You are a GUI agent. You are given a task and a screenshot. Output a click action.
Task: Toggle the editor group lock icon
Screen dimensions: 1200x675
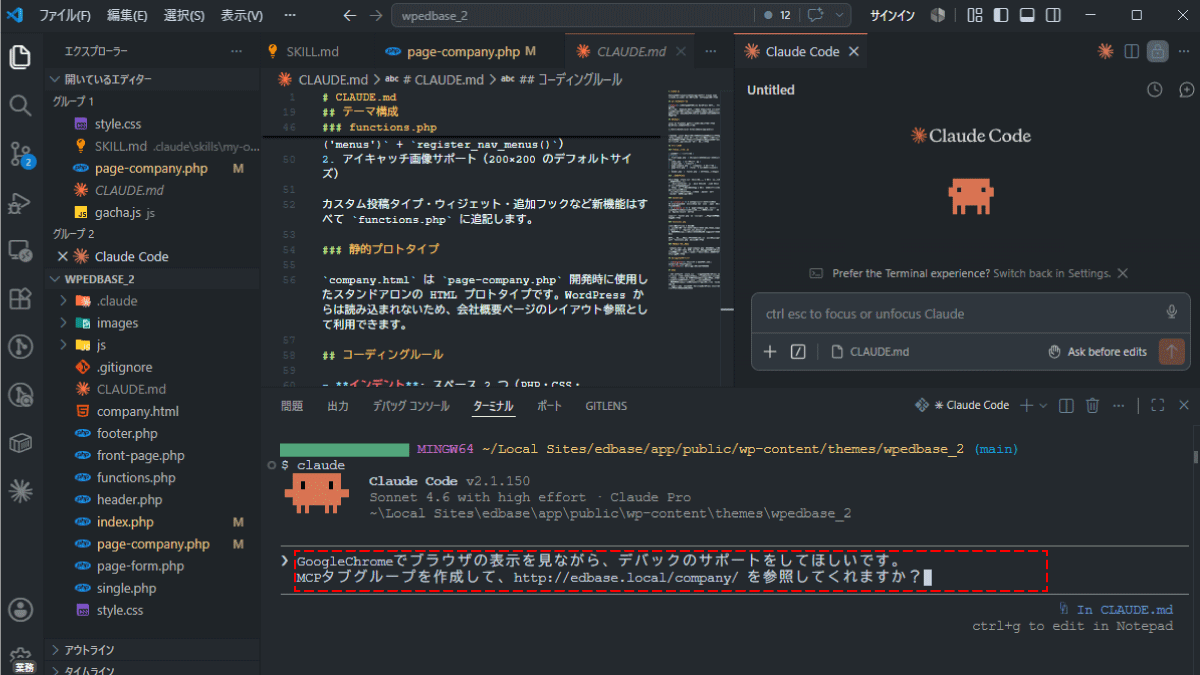1157,51
